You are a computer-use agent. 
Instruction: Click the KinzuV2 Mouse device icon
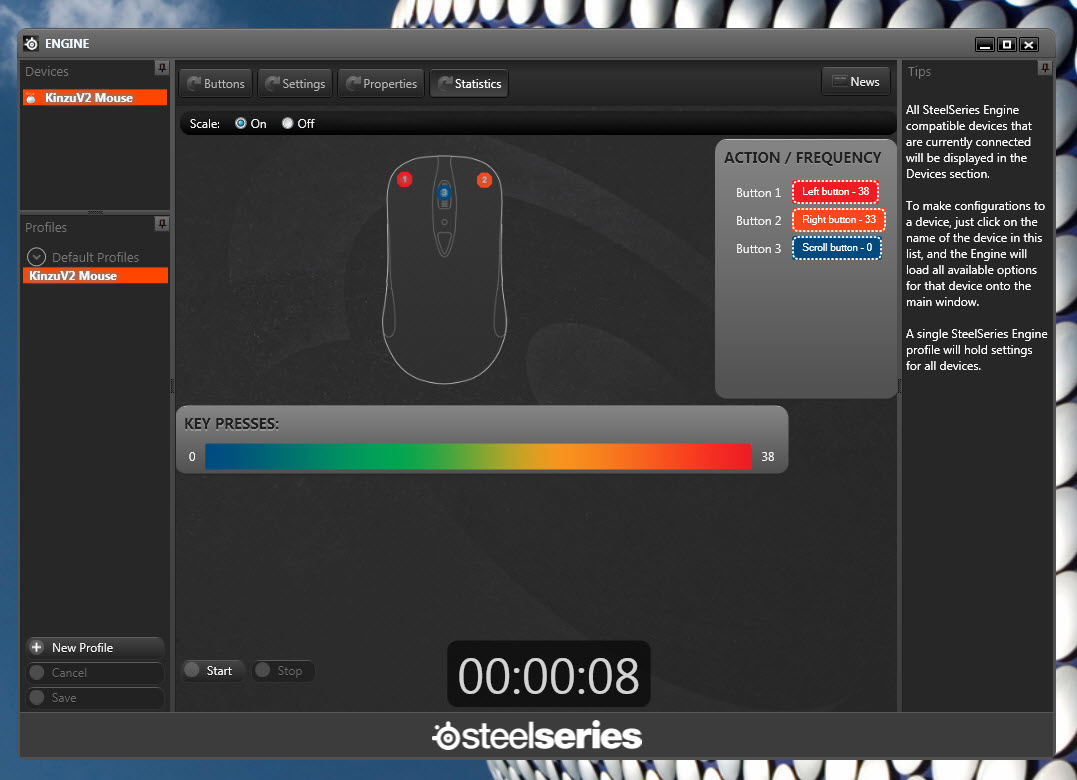(31, 98)
